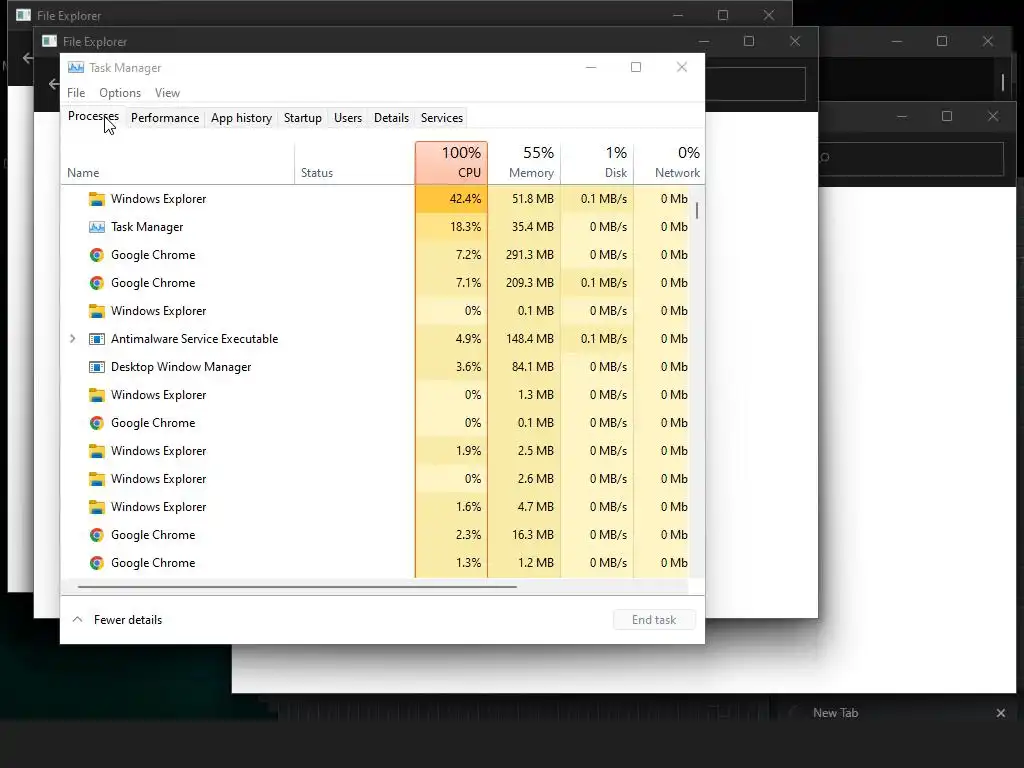Open the Options menu

[x=120, y=93]
